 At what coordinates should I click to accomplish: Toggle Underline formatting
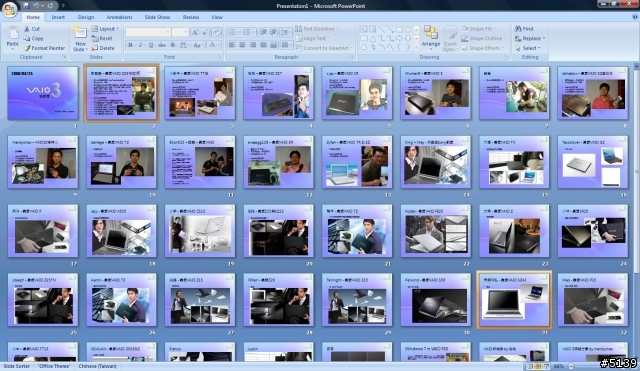(151, 45)
